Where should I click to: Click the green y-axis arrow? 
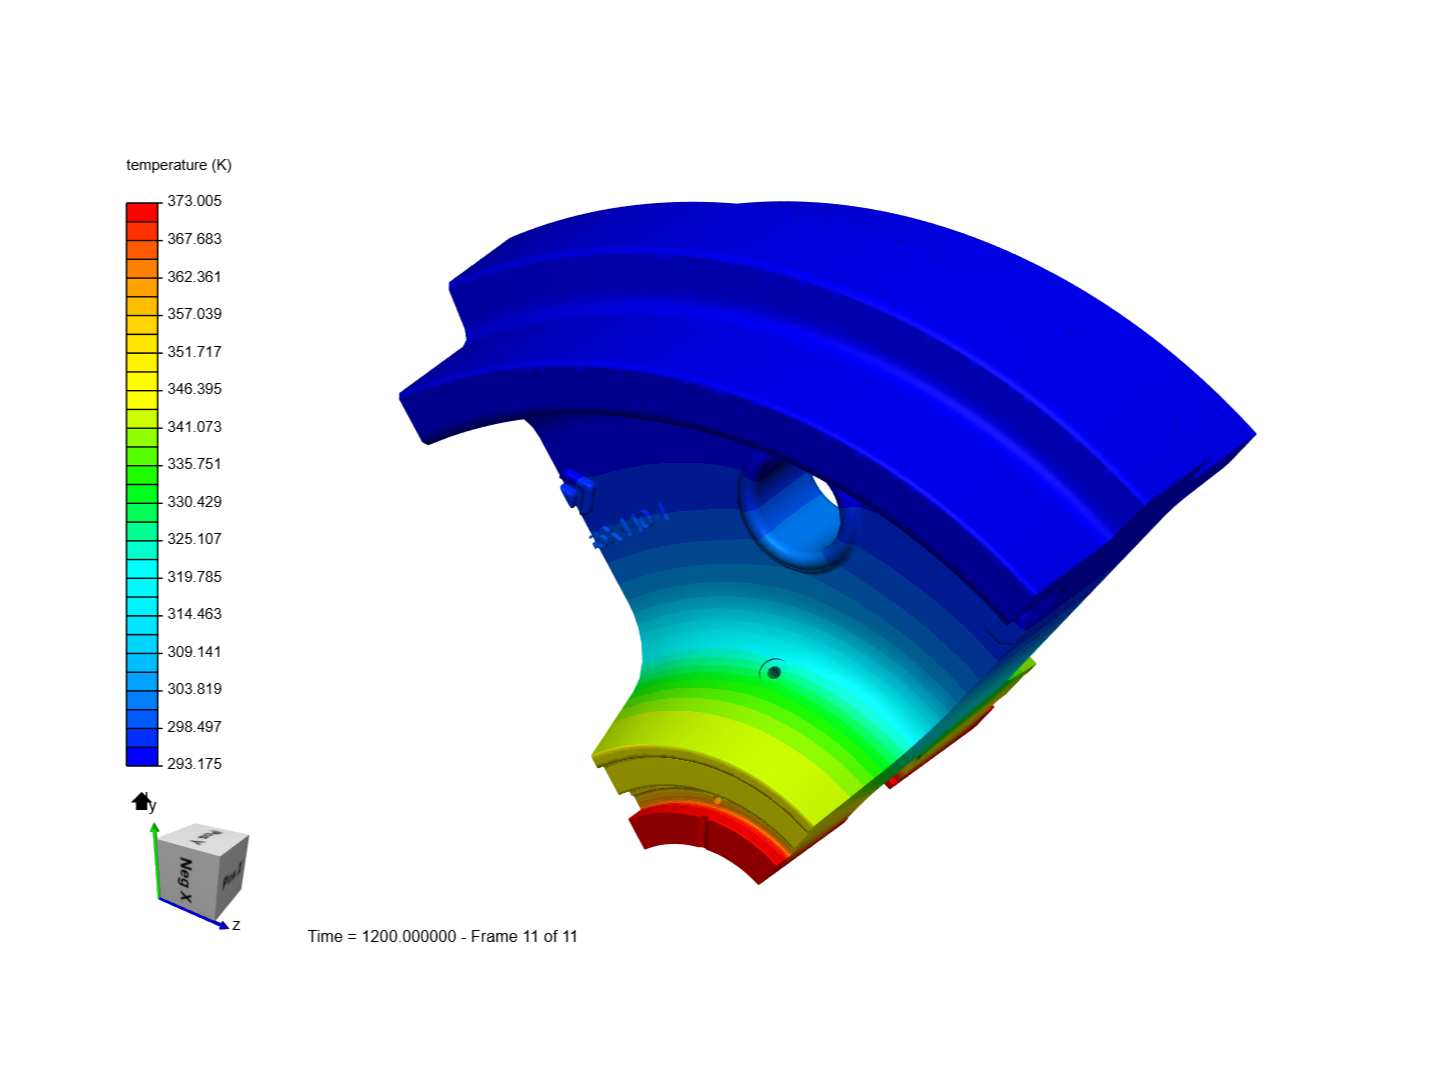(x=155, y=860)
